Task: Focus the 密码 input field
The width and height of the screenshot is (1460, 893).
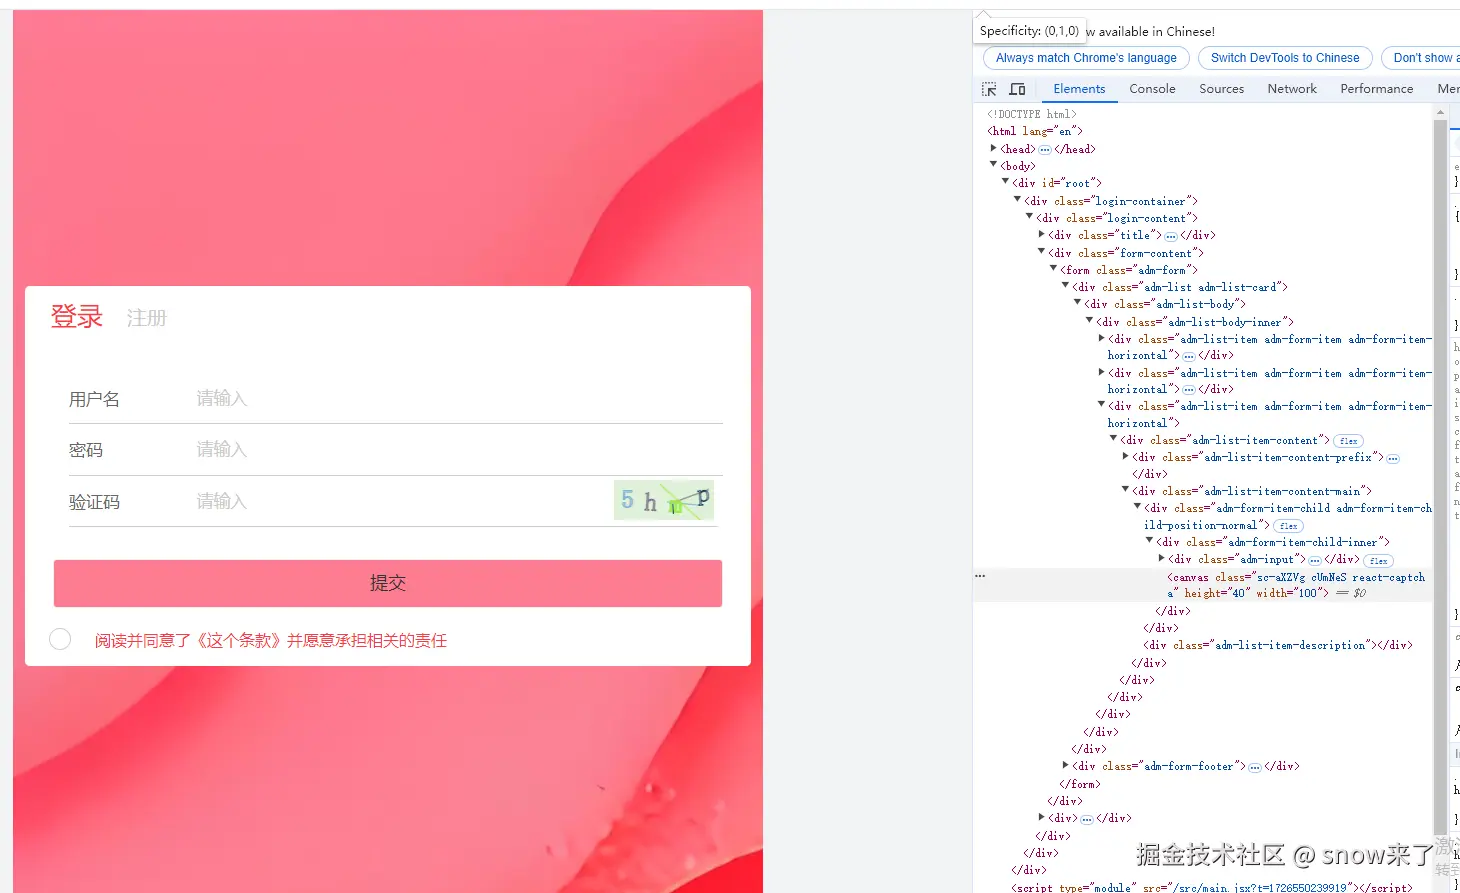Action: point(458,450)
